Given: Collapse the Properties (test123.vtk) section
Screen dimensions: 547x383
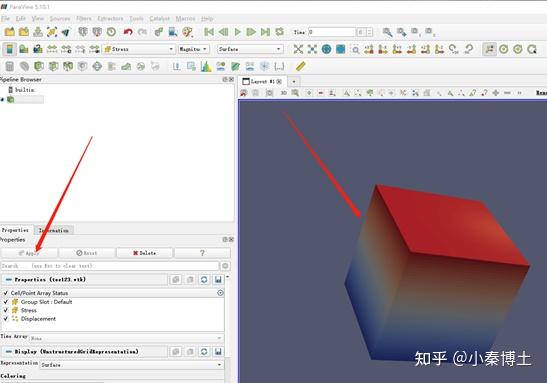Looking at the screenshot, I should [x=9, y=279].
